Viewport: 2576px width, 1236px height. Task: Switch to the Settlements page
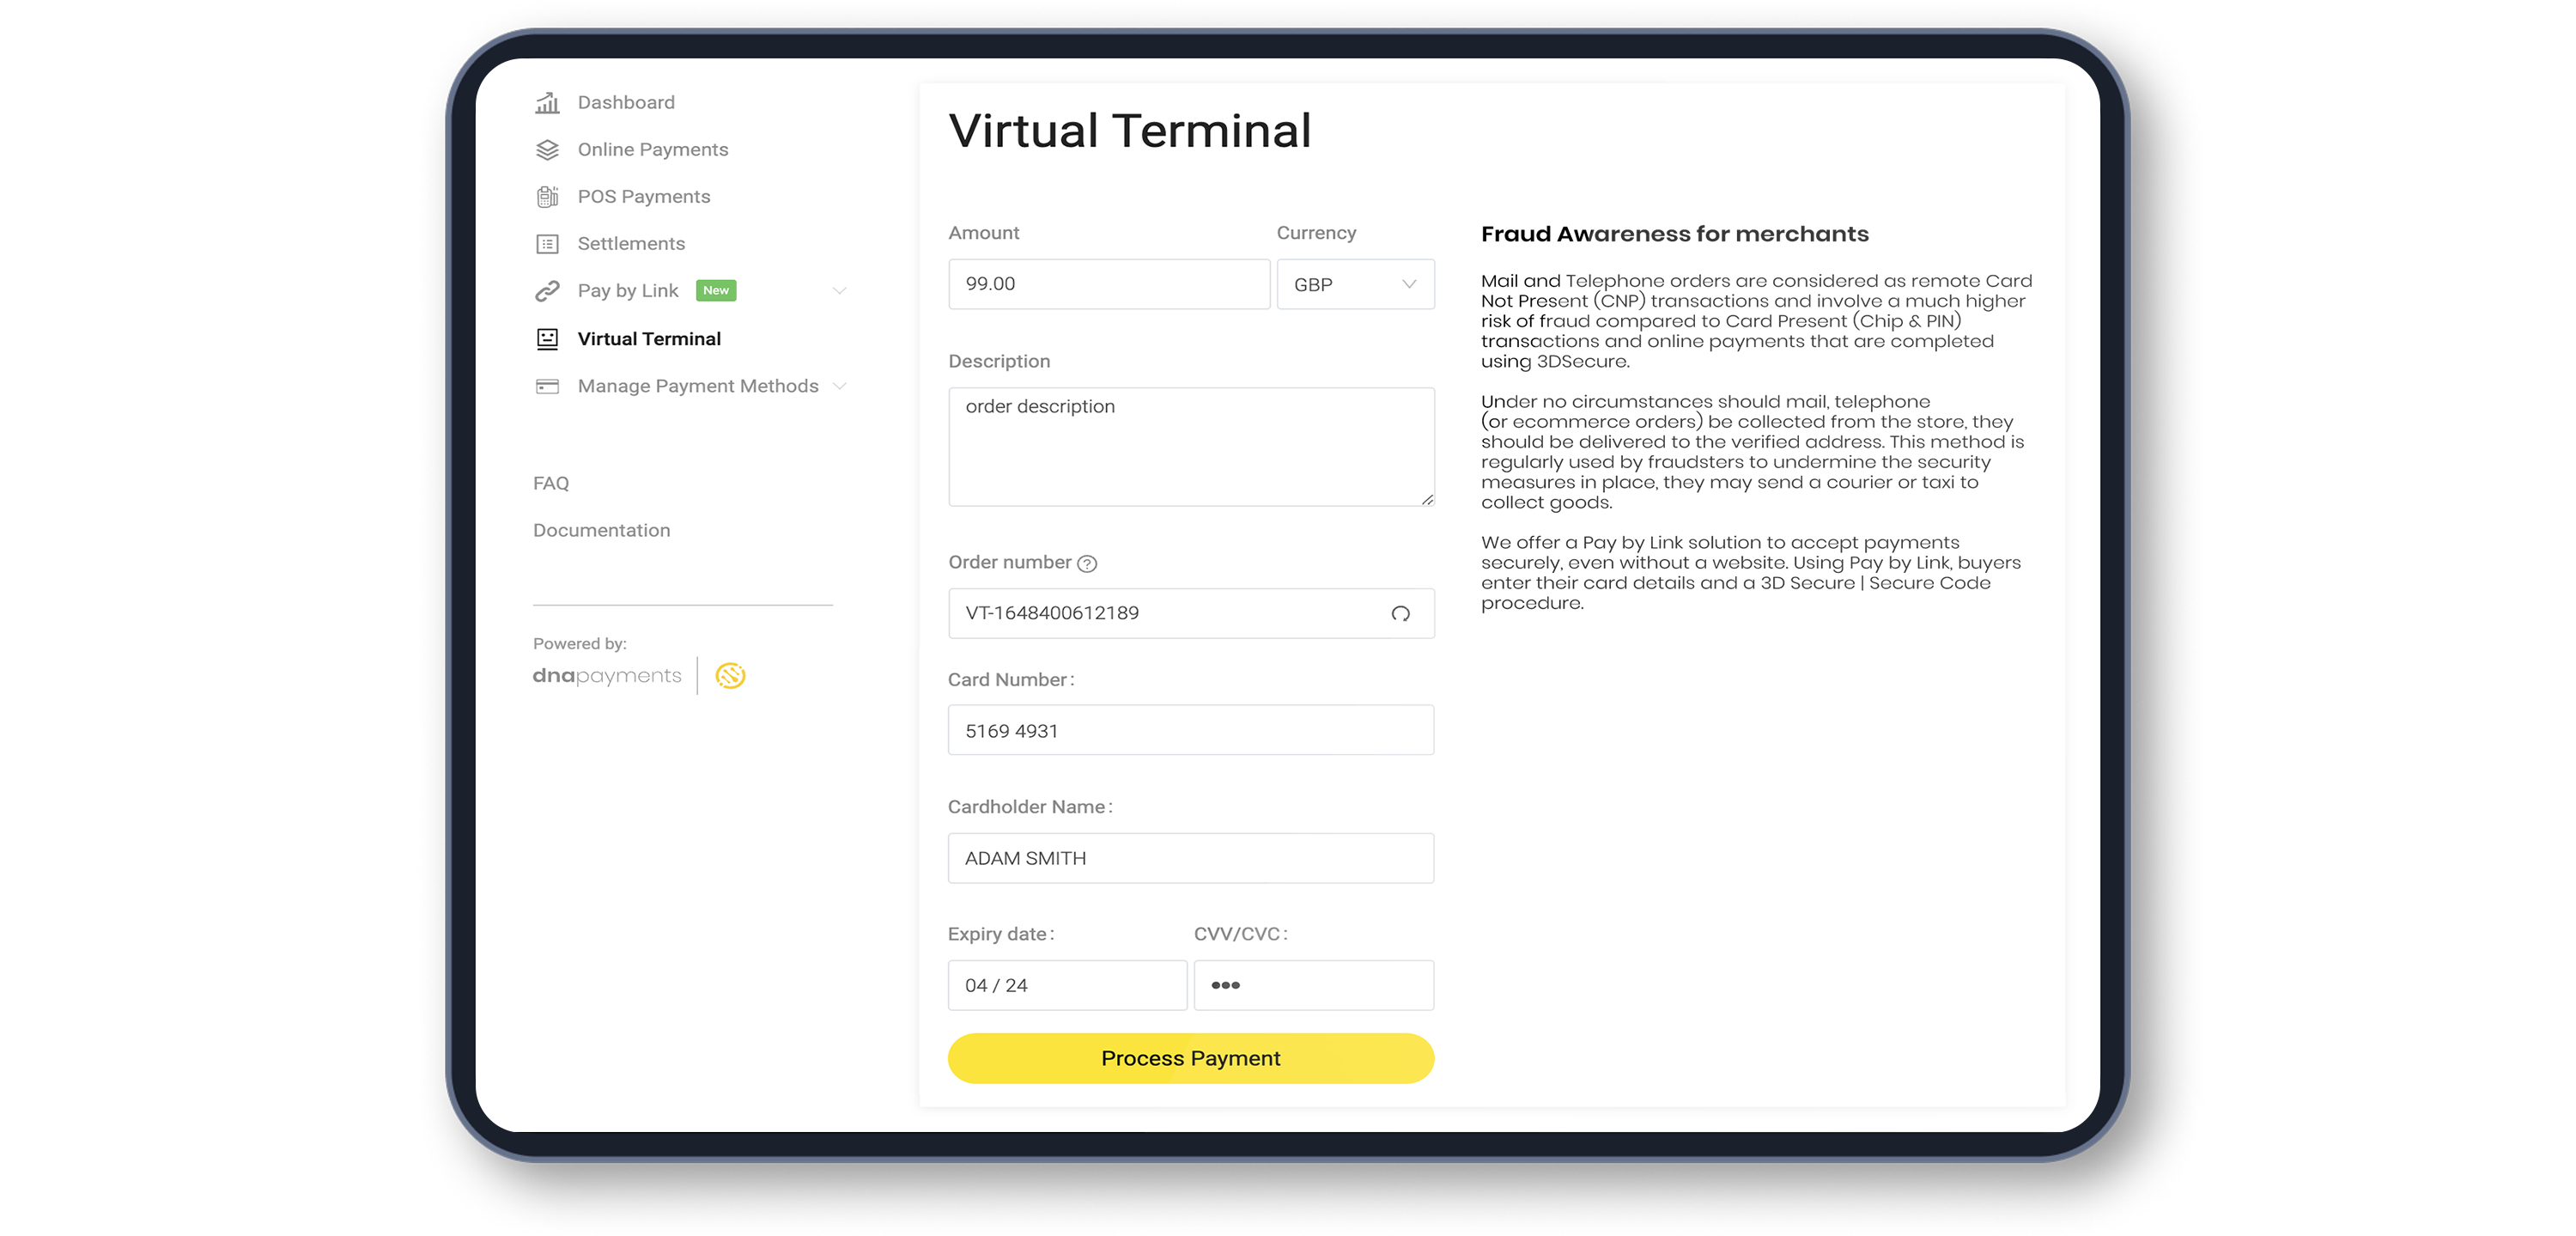coord(631,243)
